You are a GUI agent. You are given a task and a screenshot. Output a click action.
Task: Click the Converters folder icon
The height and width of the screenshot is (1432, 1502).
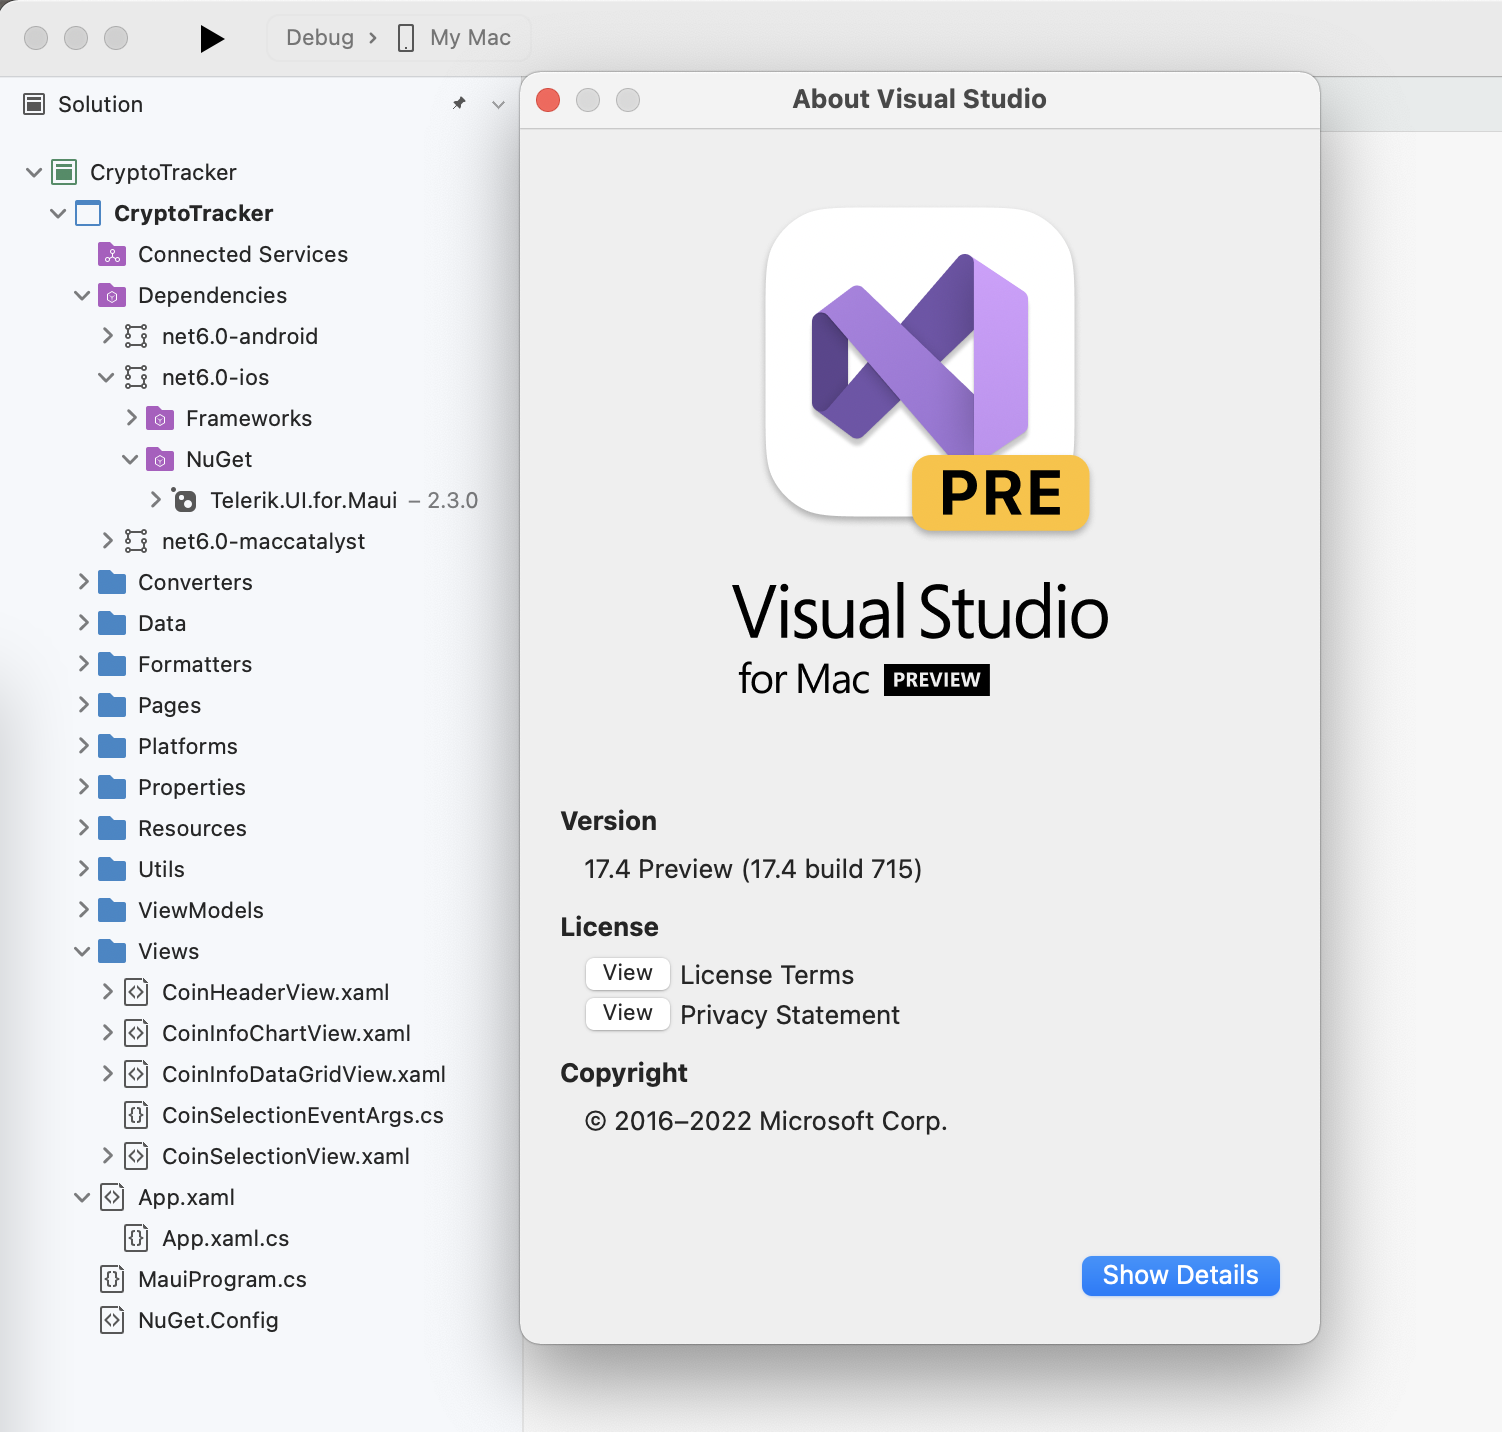[x=112, y=582]
